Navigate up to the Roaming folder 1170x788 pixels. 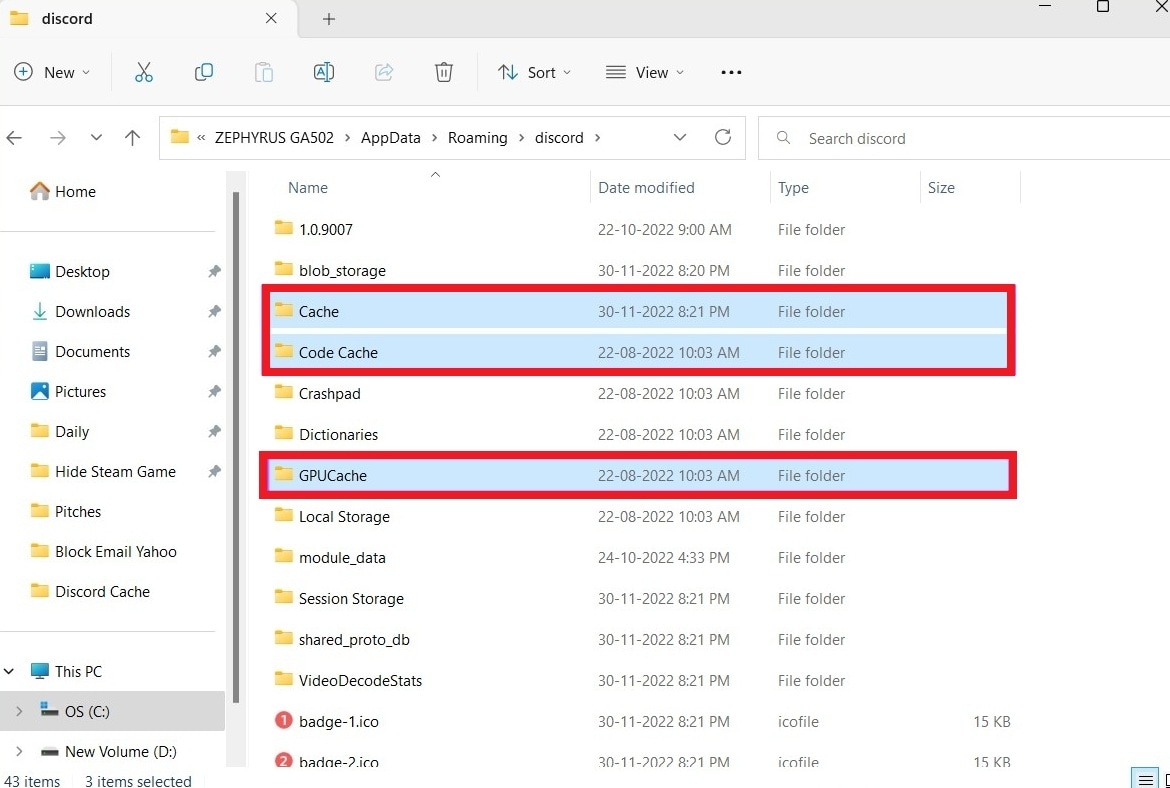(x=132, y=137)
